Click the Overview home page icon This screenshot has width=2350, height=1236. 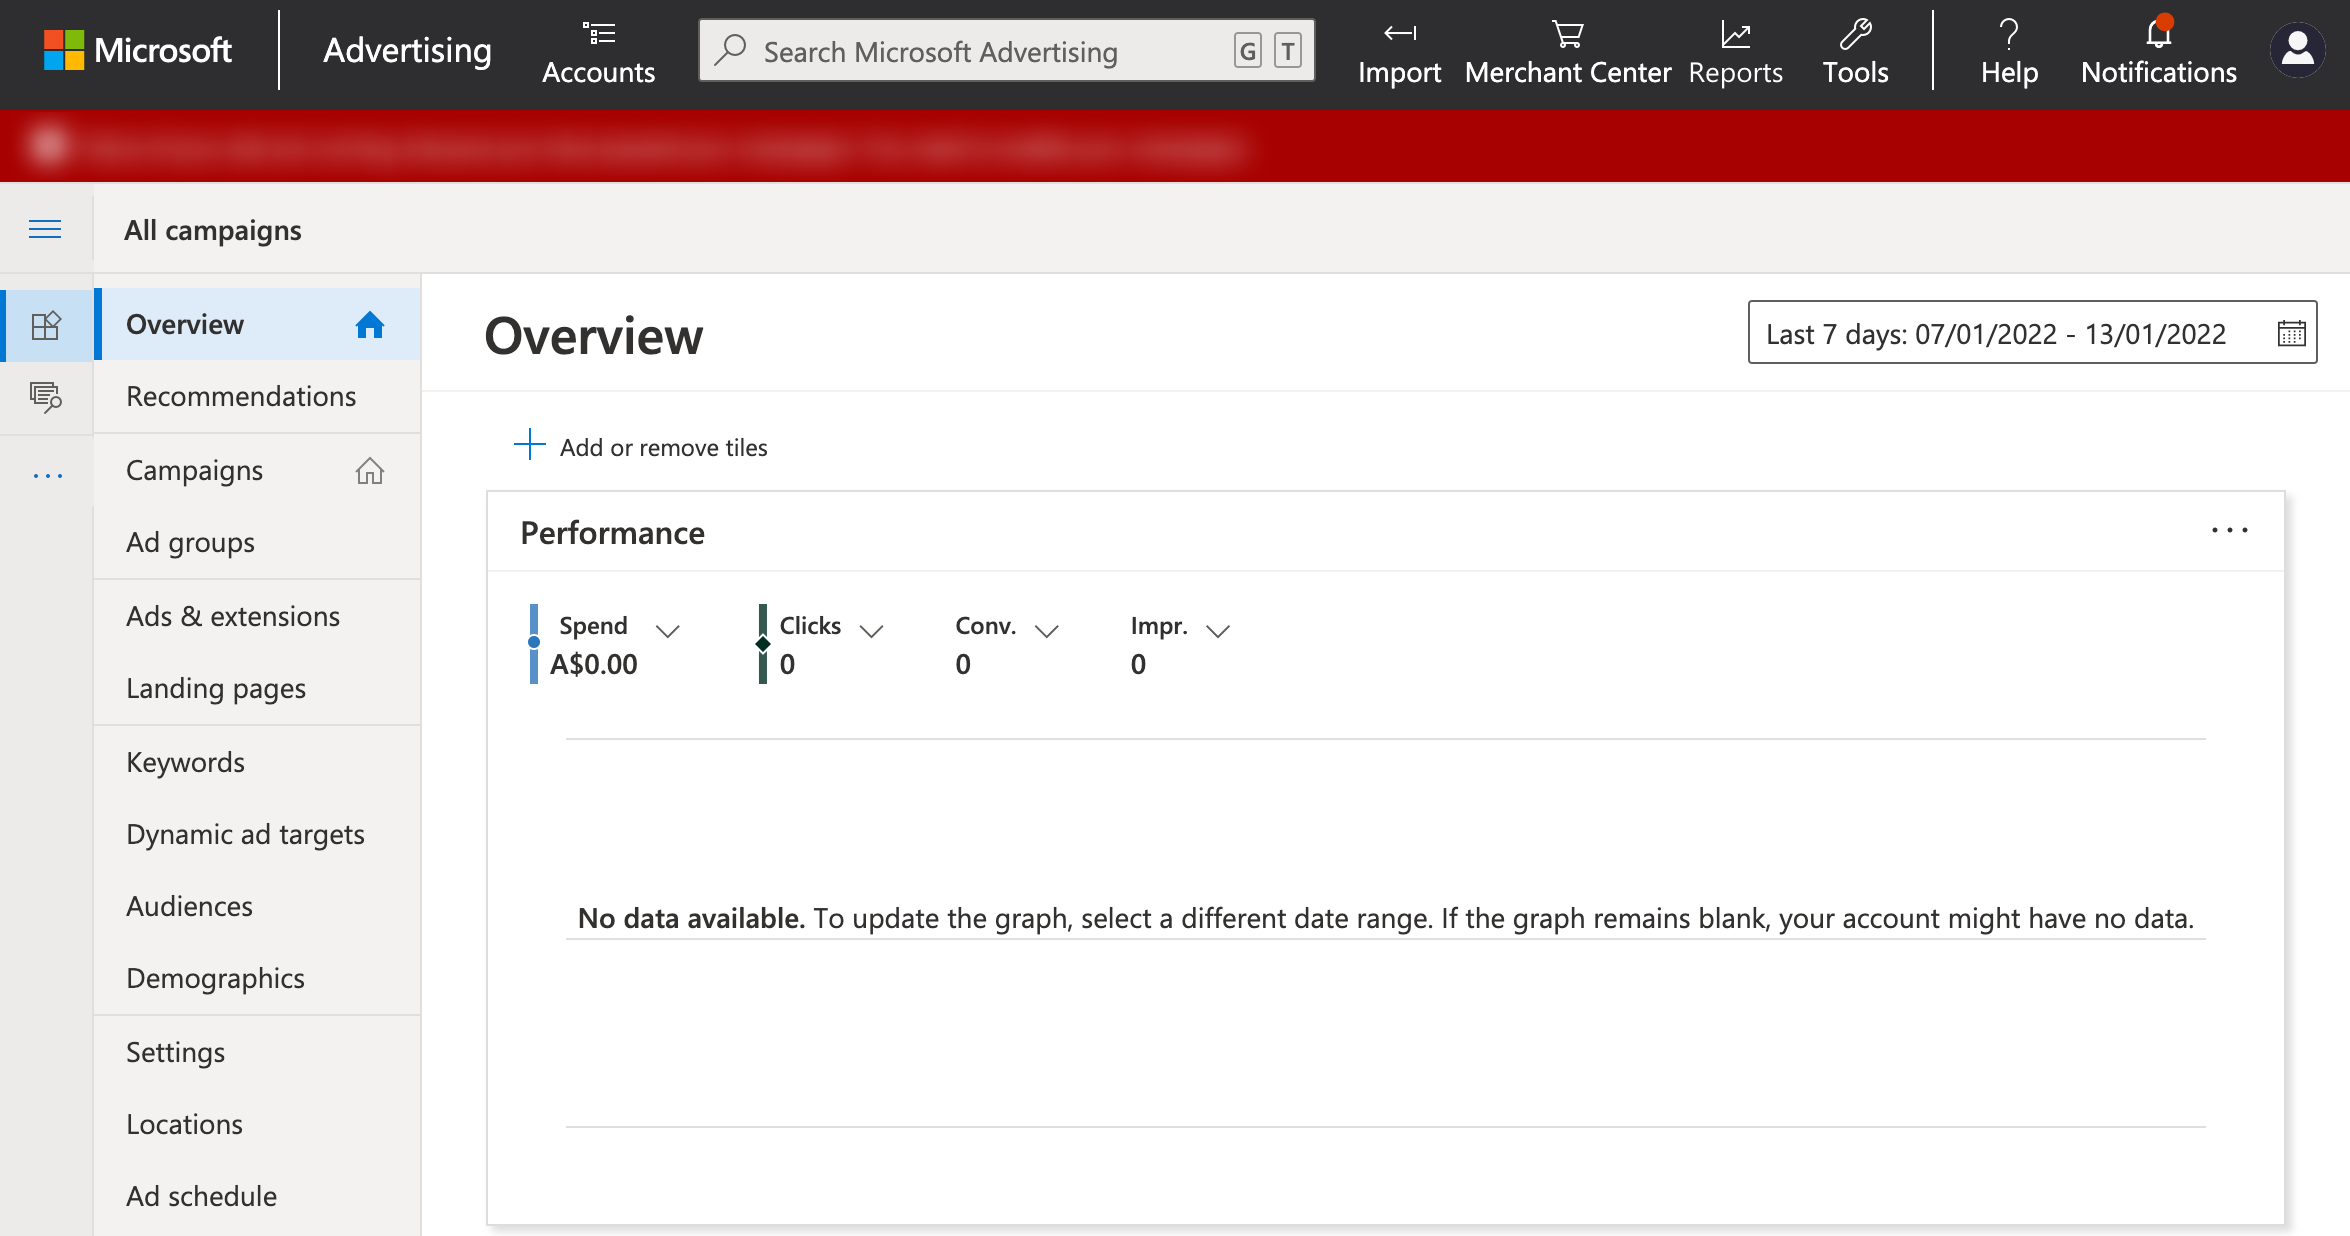tap(370, 325)
